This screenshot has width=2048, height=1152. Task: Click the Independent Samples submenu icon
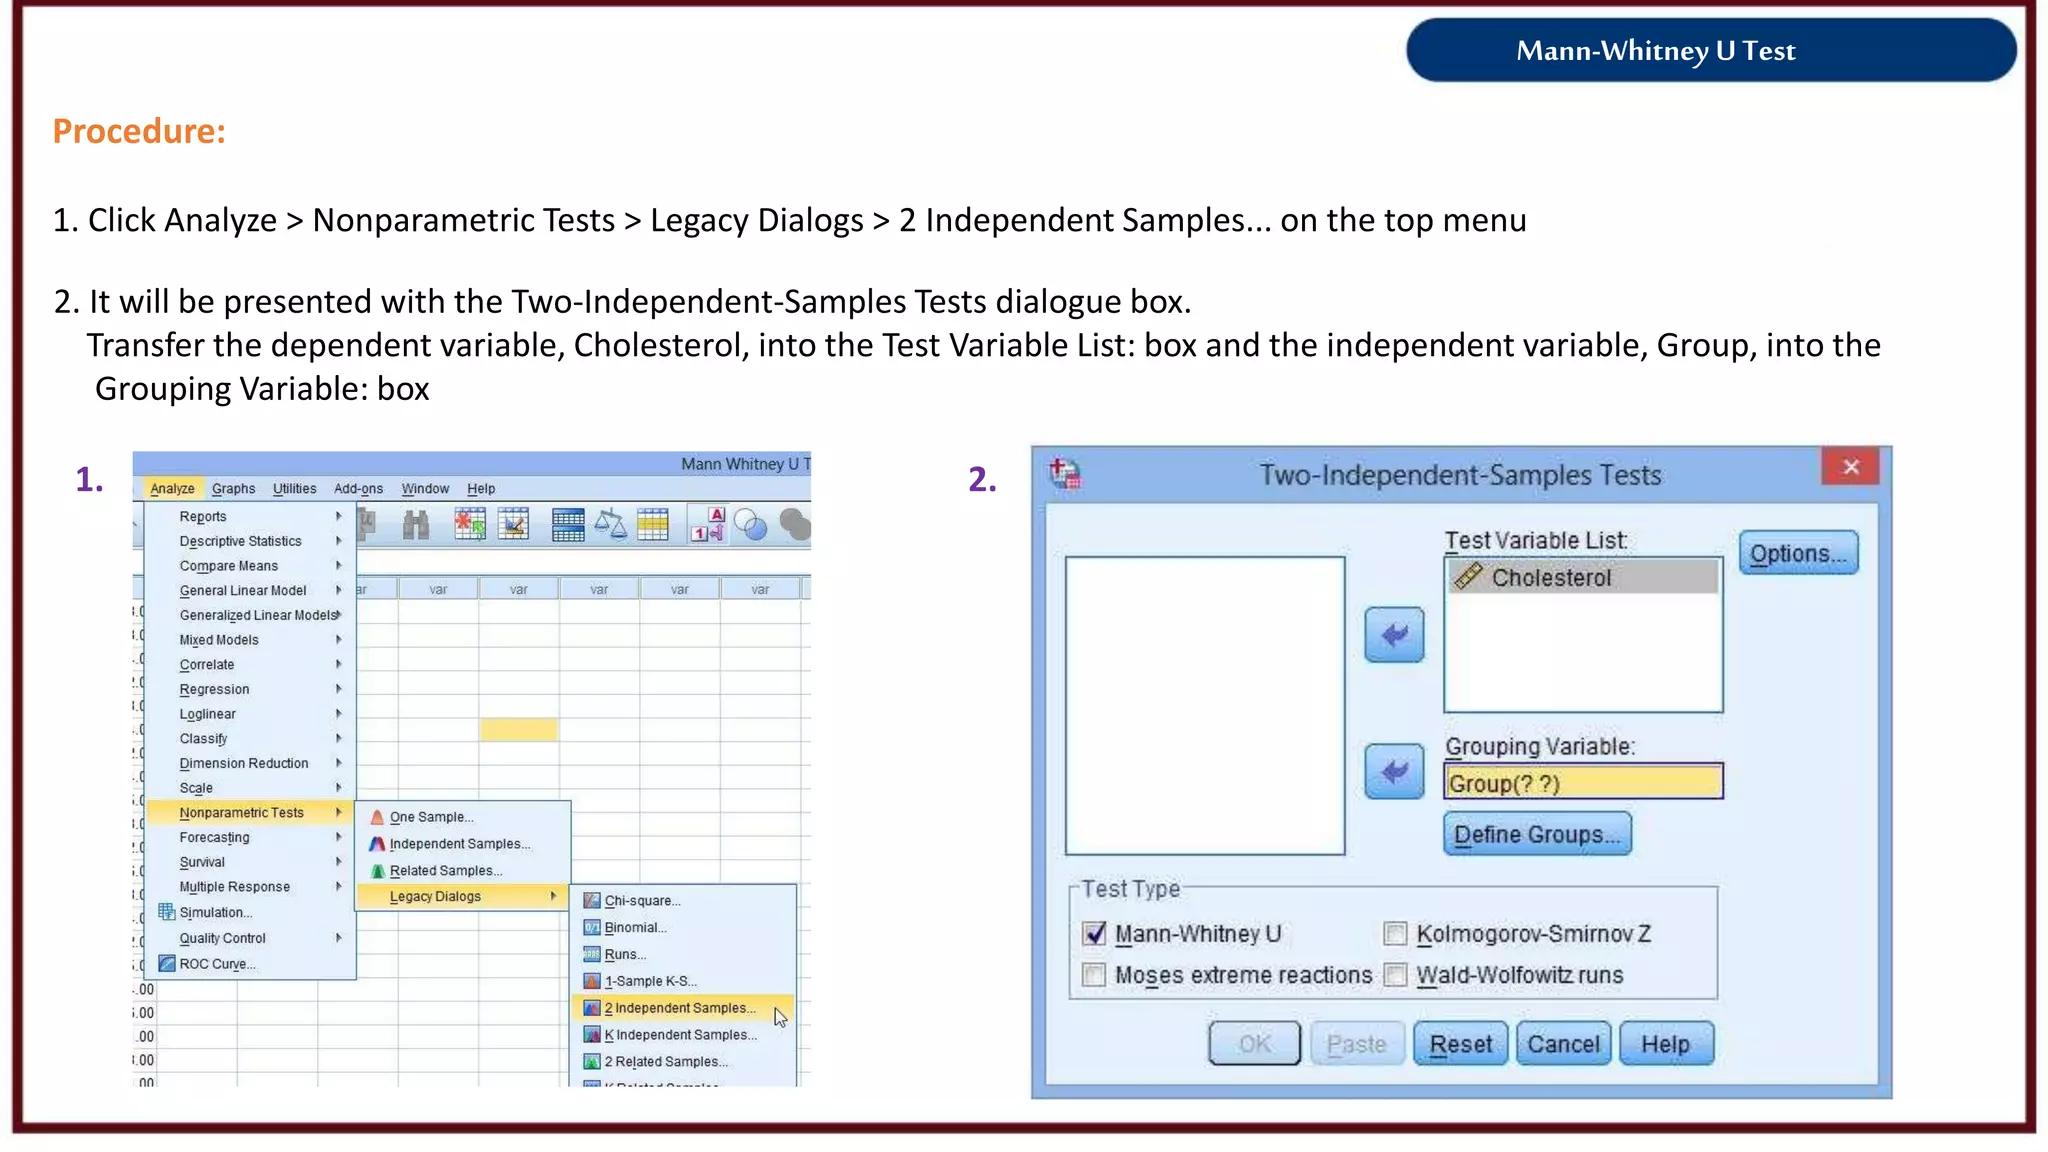pos(377,844)
